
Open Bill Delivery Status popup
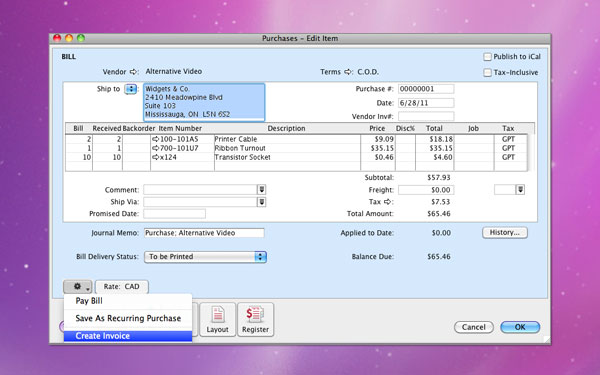pos(205,257)
